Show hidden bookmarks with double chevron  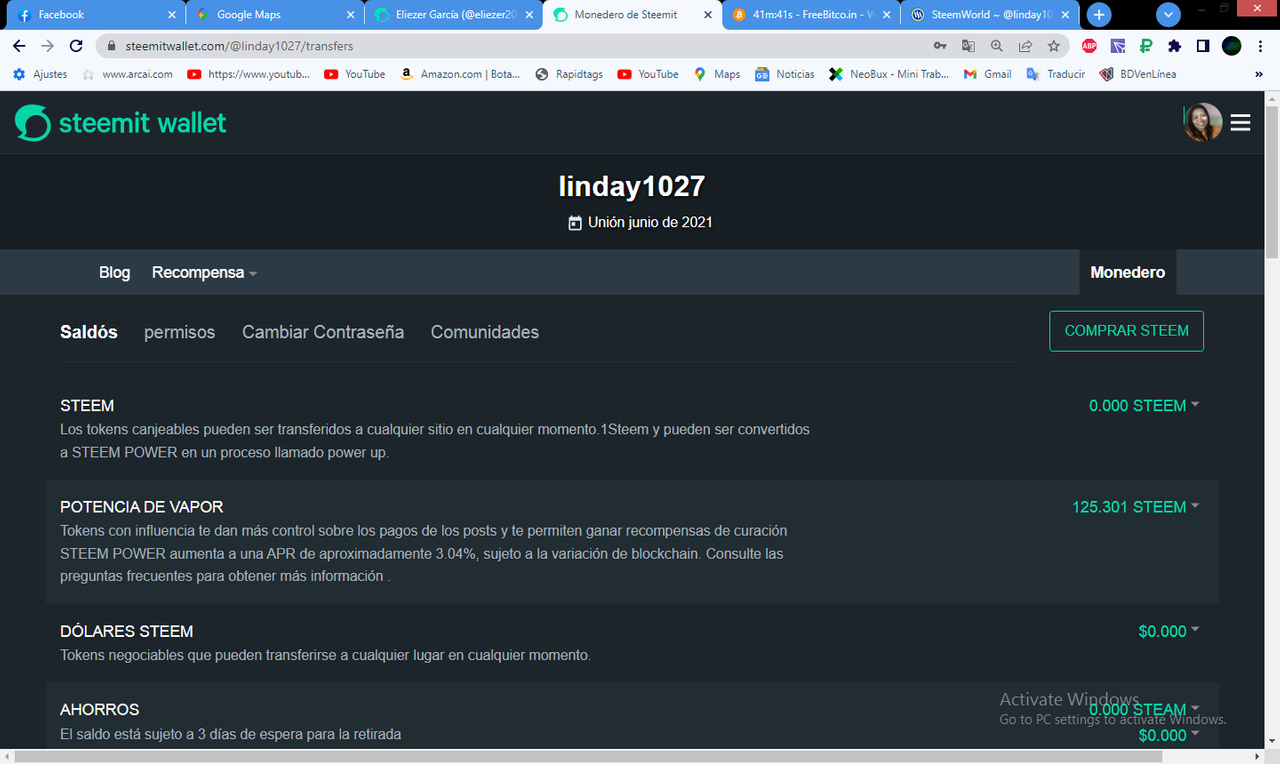[x=1259, y=74]
